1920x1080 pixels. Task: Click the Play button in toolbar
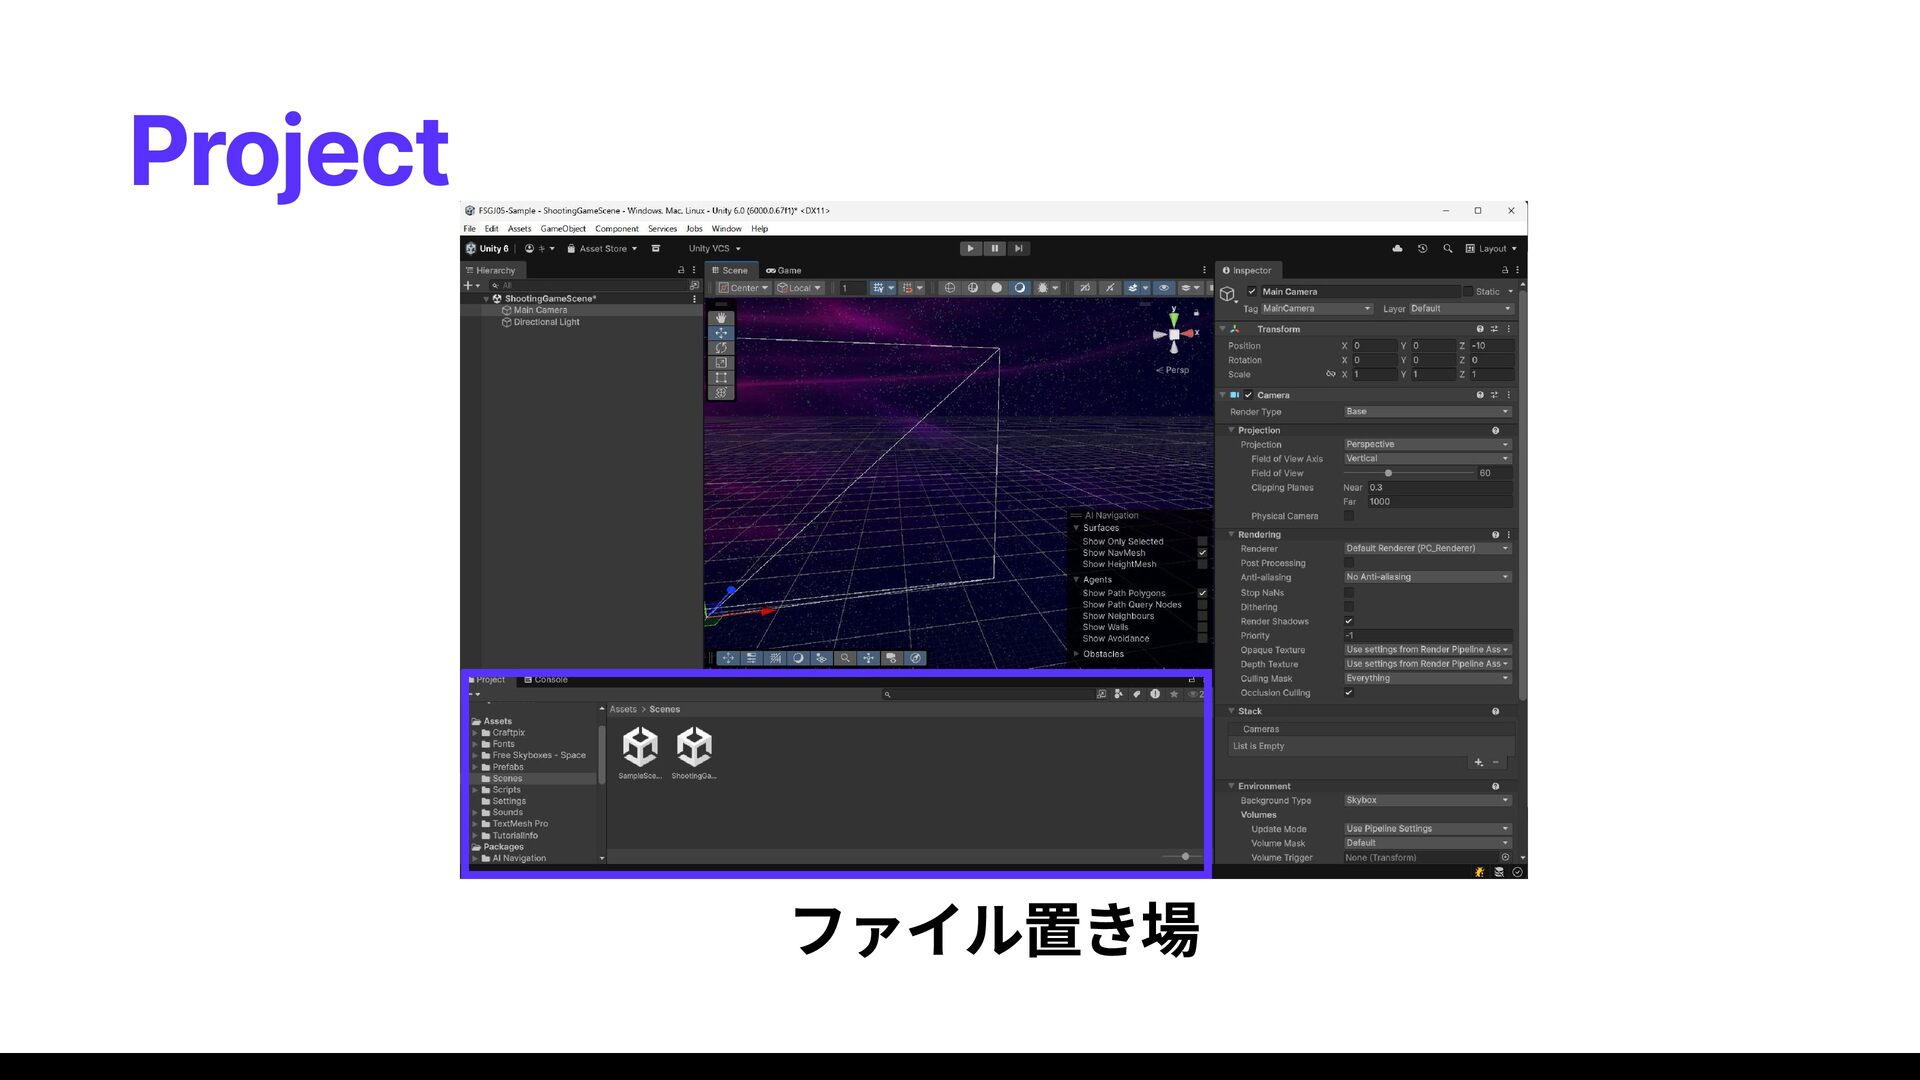tap(970, 249)
